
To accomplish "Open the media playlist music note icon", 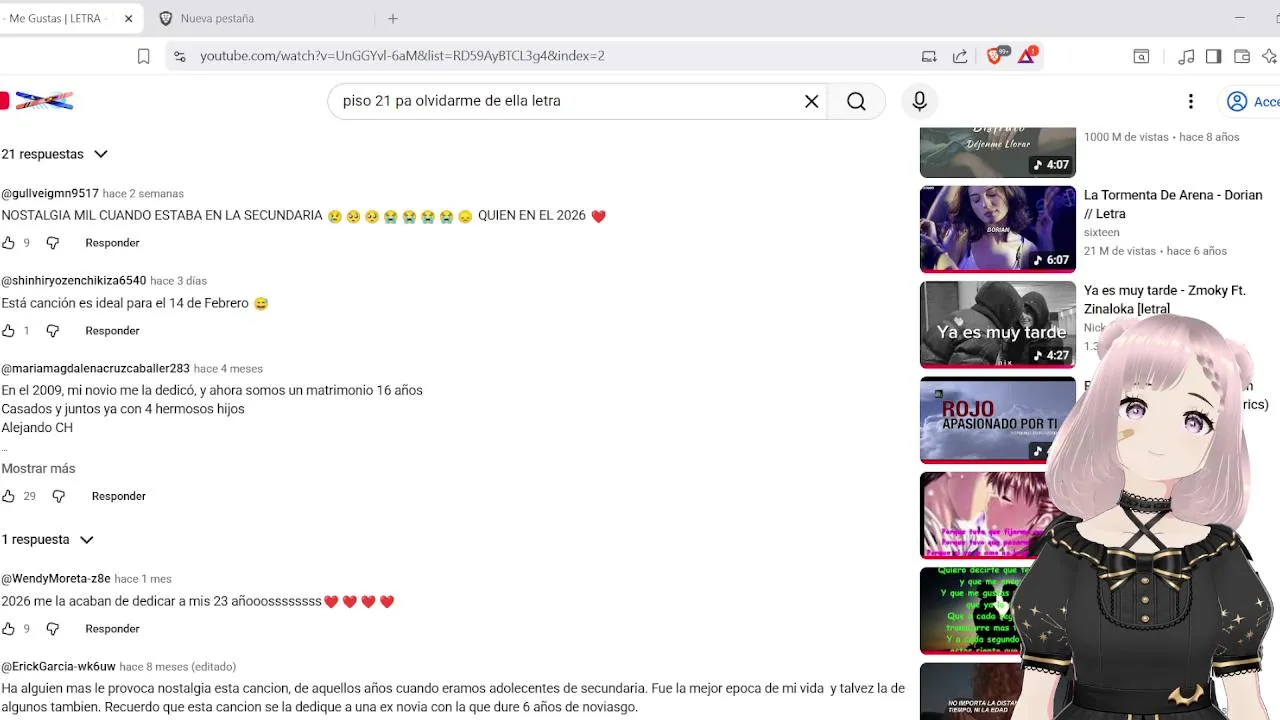I will 1186,56.
